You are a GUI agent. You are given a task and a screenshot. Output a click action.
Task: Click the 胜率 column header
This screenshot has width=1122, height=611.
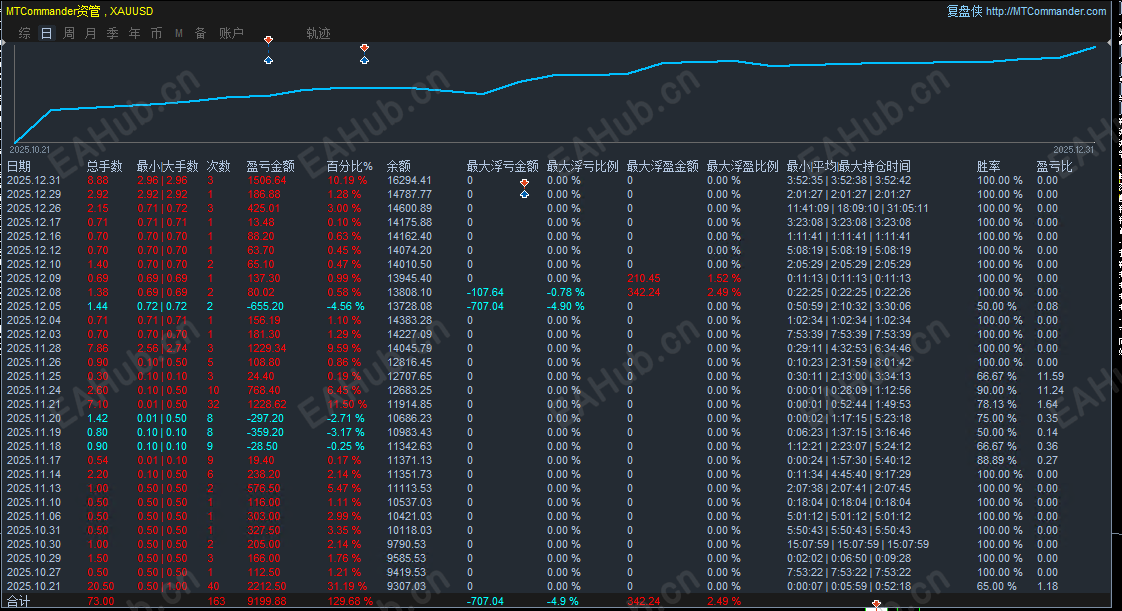[x=989, y=166]
